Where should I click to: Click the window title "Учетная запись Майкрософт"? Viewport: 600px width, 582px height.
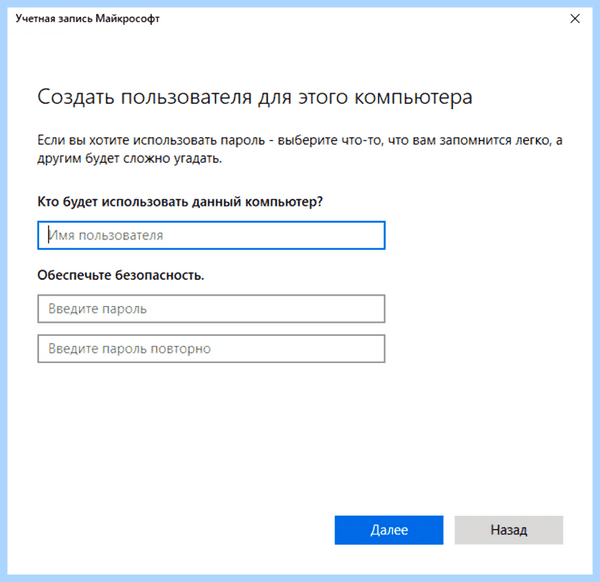tap(87, 18)
